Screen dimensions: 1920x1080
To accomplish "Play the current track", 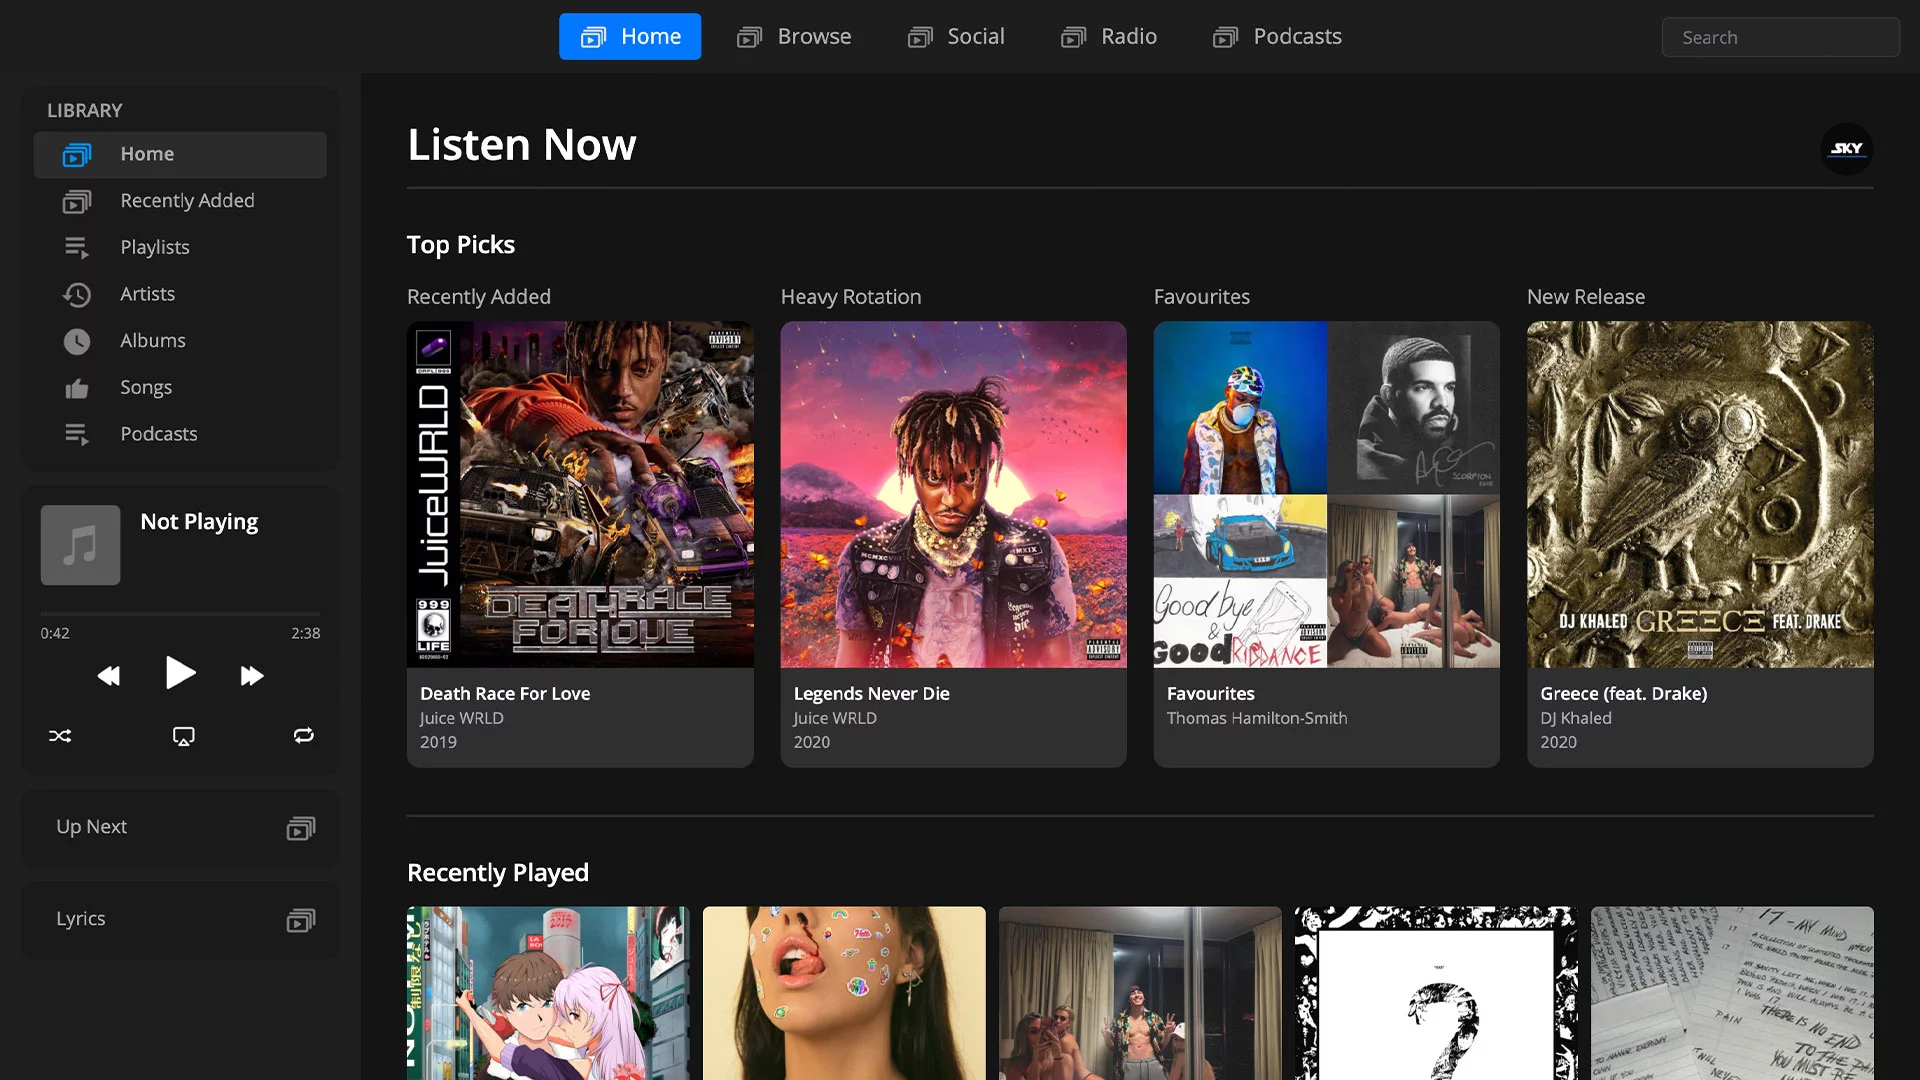I will 180,673.
